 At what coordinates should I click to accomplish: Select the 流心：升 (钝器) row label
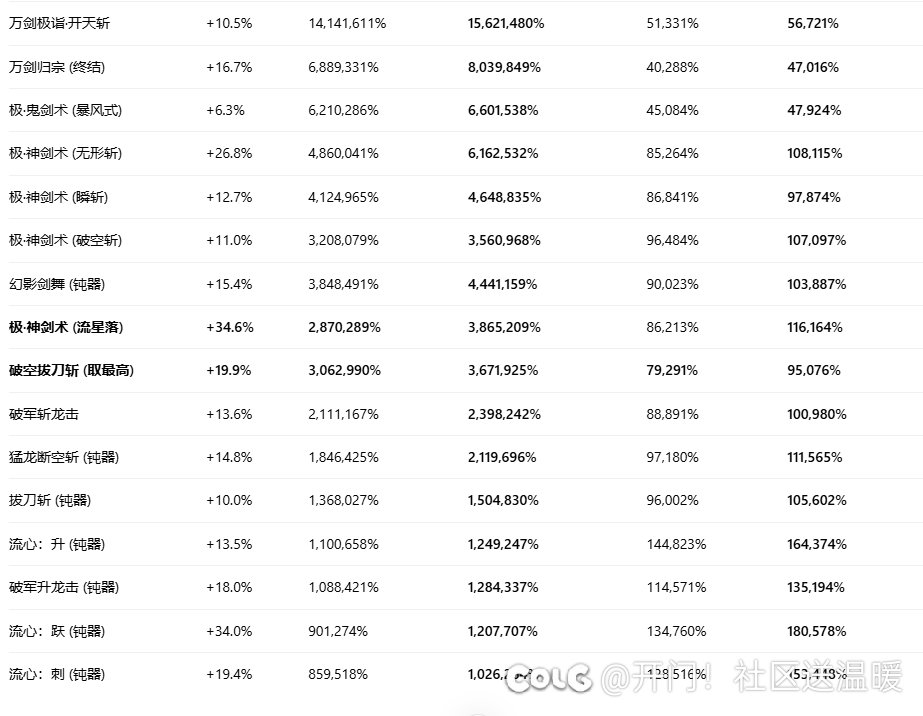point(57,544)
